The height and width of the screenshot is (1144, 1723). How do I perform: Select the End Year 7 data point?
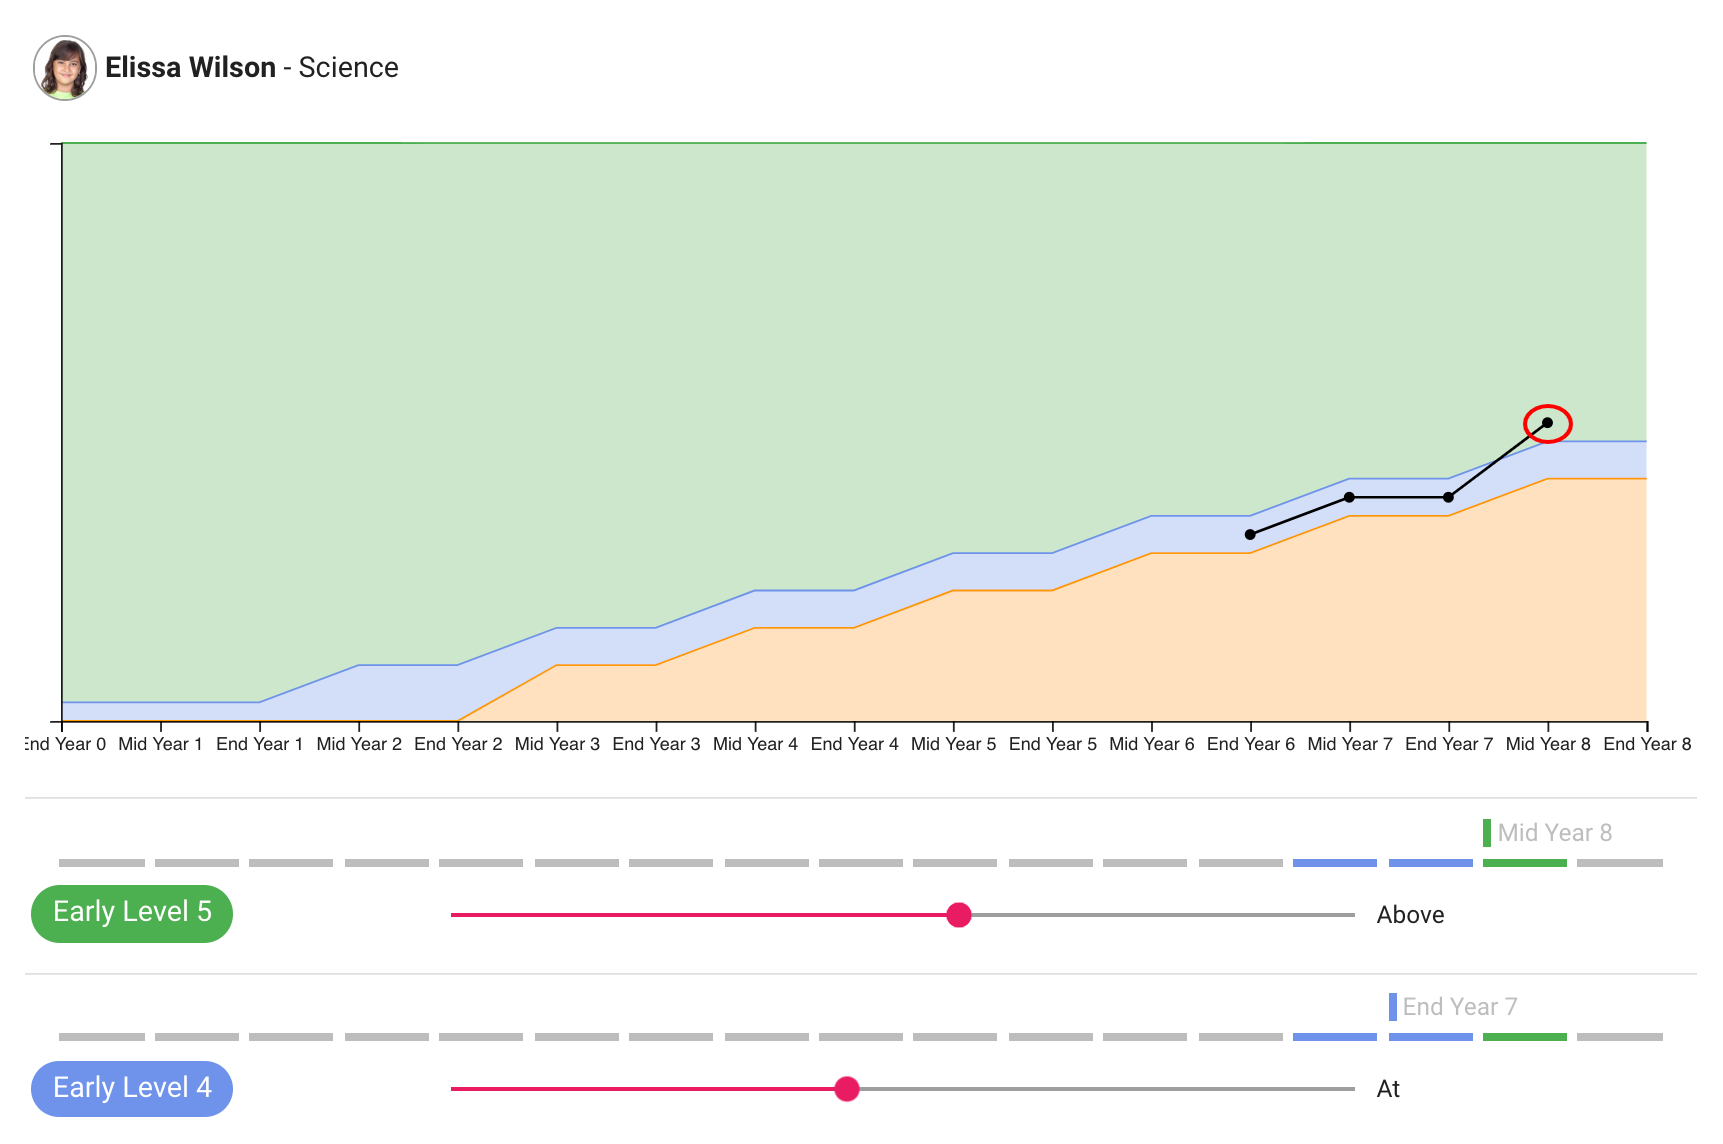pos(1448,497)
